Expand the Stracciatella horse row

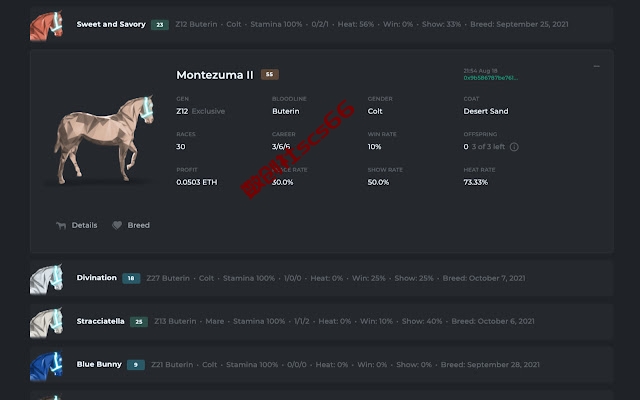[x=321, y=322]
